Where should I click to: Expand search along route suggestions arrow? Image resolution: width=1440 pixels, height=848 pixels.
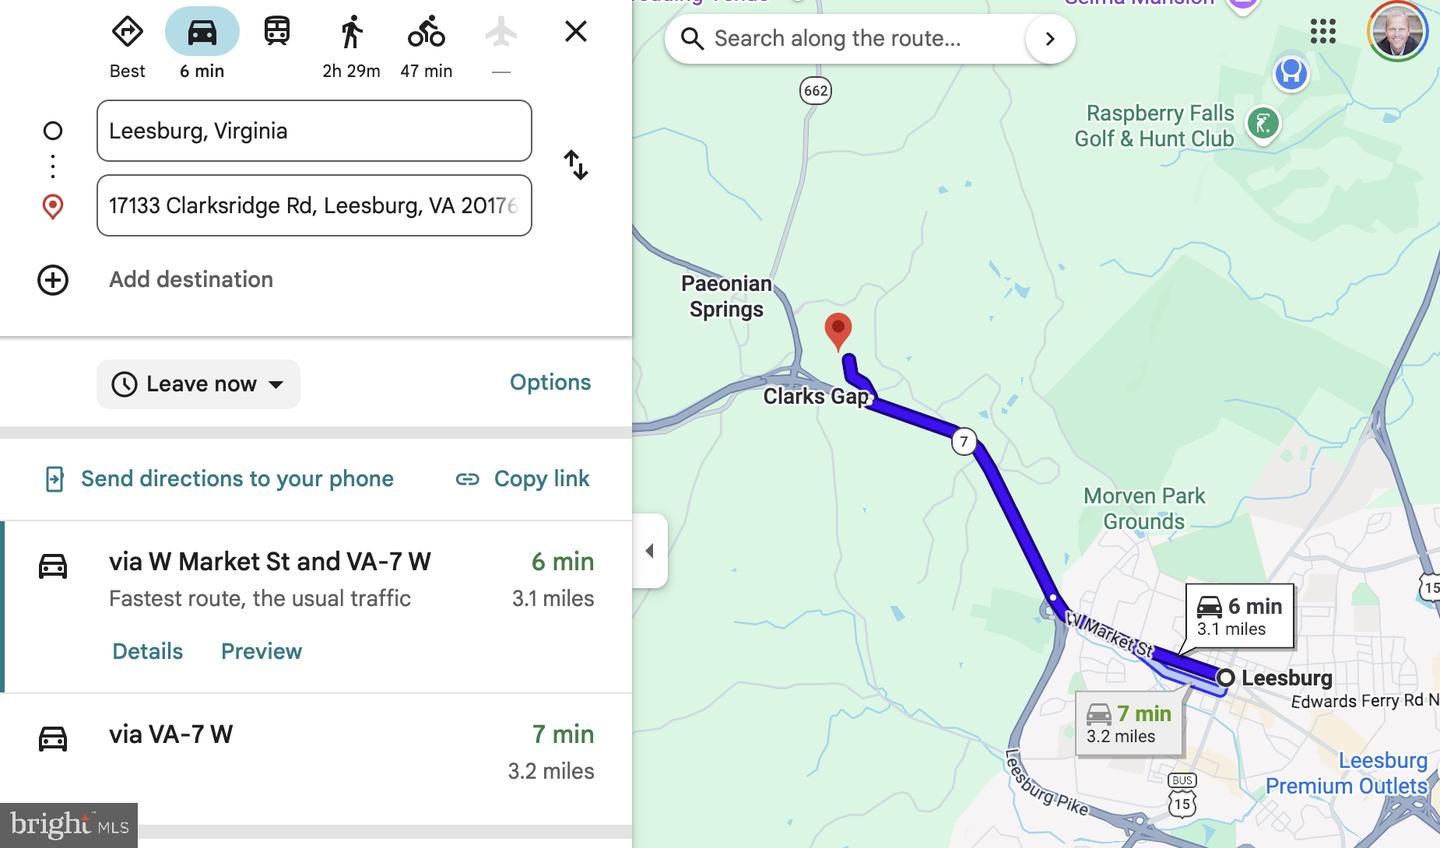click(1050, 39)
